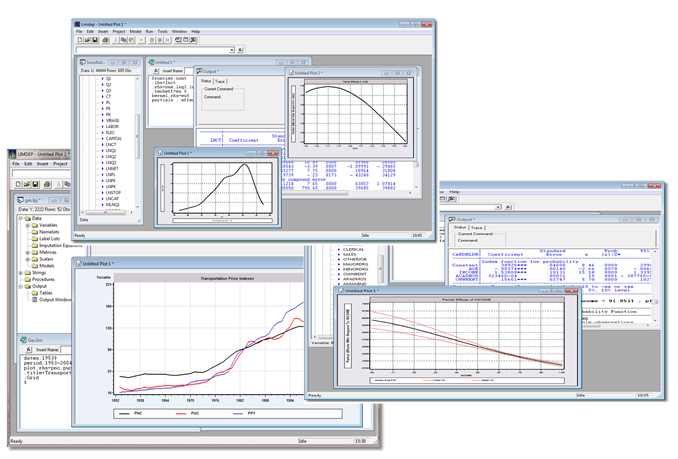Click Print icon in bottom-left LIMDEP window
Viewport: 678px width, 459px height.
[x=47, y=184]
